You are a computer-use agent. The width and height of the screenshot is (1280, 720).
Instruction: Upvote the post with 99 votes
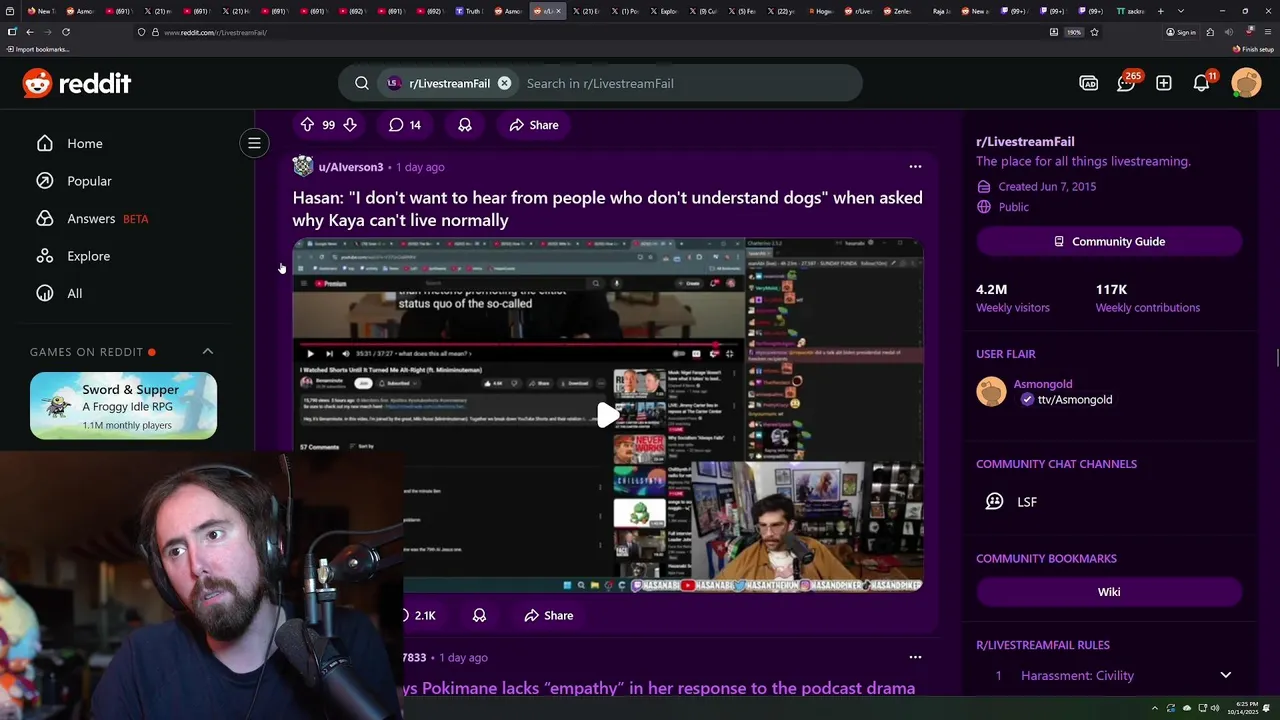click(307, 125)
